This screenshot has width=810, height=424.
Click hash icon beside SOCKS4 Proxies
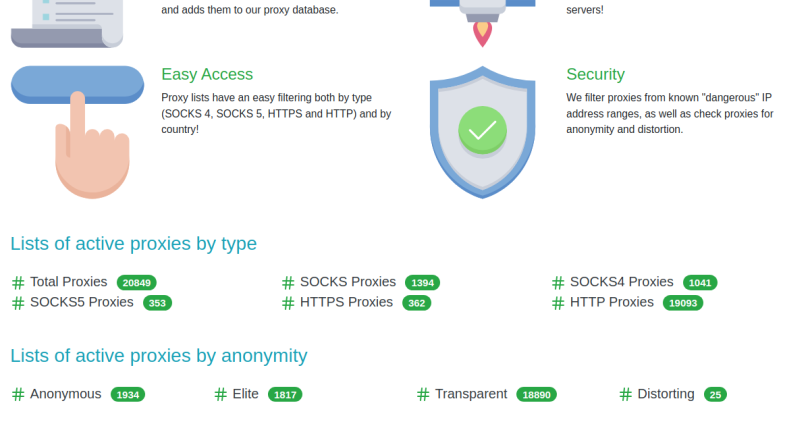point(558,283)
